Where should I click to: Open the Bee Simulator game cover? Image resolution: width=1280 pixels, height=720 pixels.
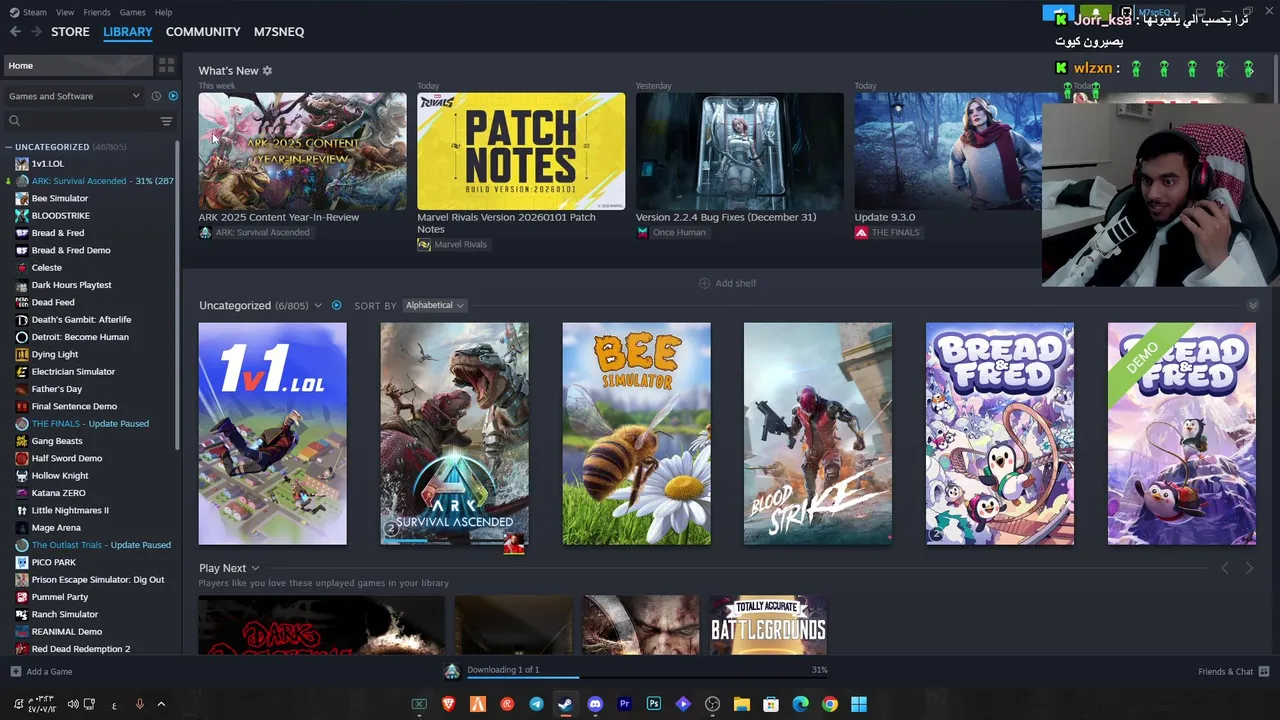click(636, 434)
